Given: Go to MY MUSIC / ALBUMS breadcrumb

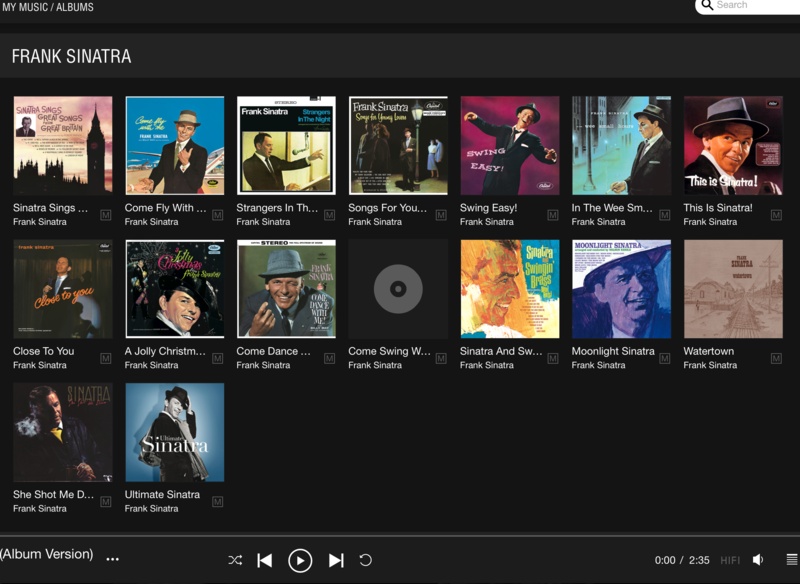Looking at the screenshot, I should point(48,7).
